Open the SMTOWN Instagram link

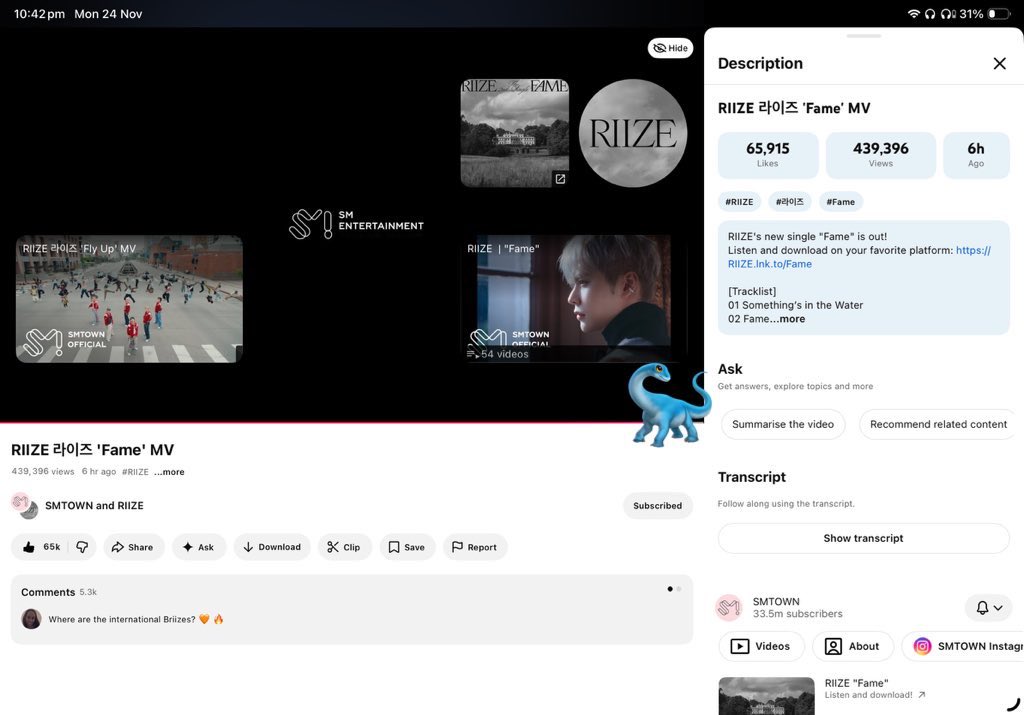[963, 646]
